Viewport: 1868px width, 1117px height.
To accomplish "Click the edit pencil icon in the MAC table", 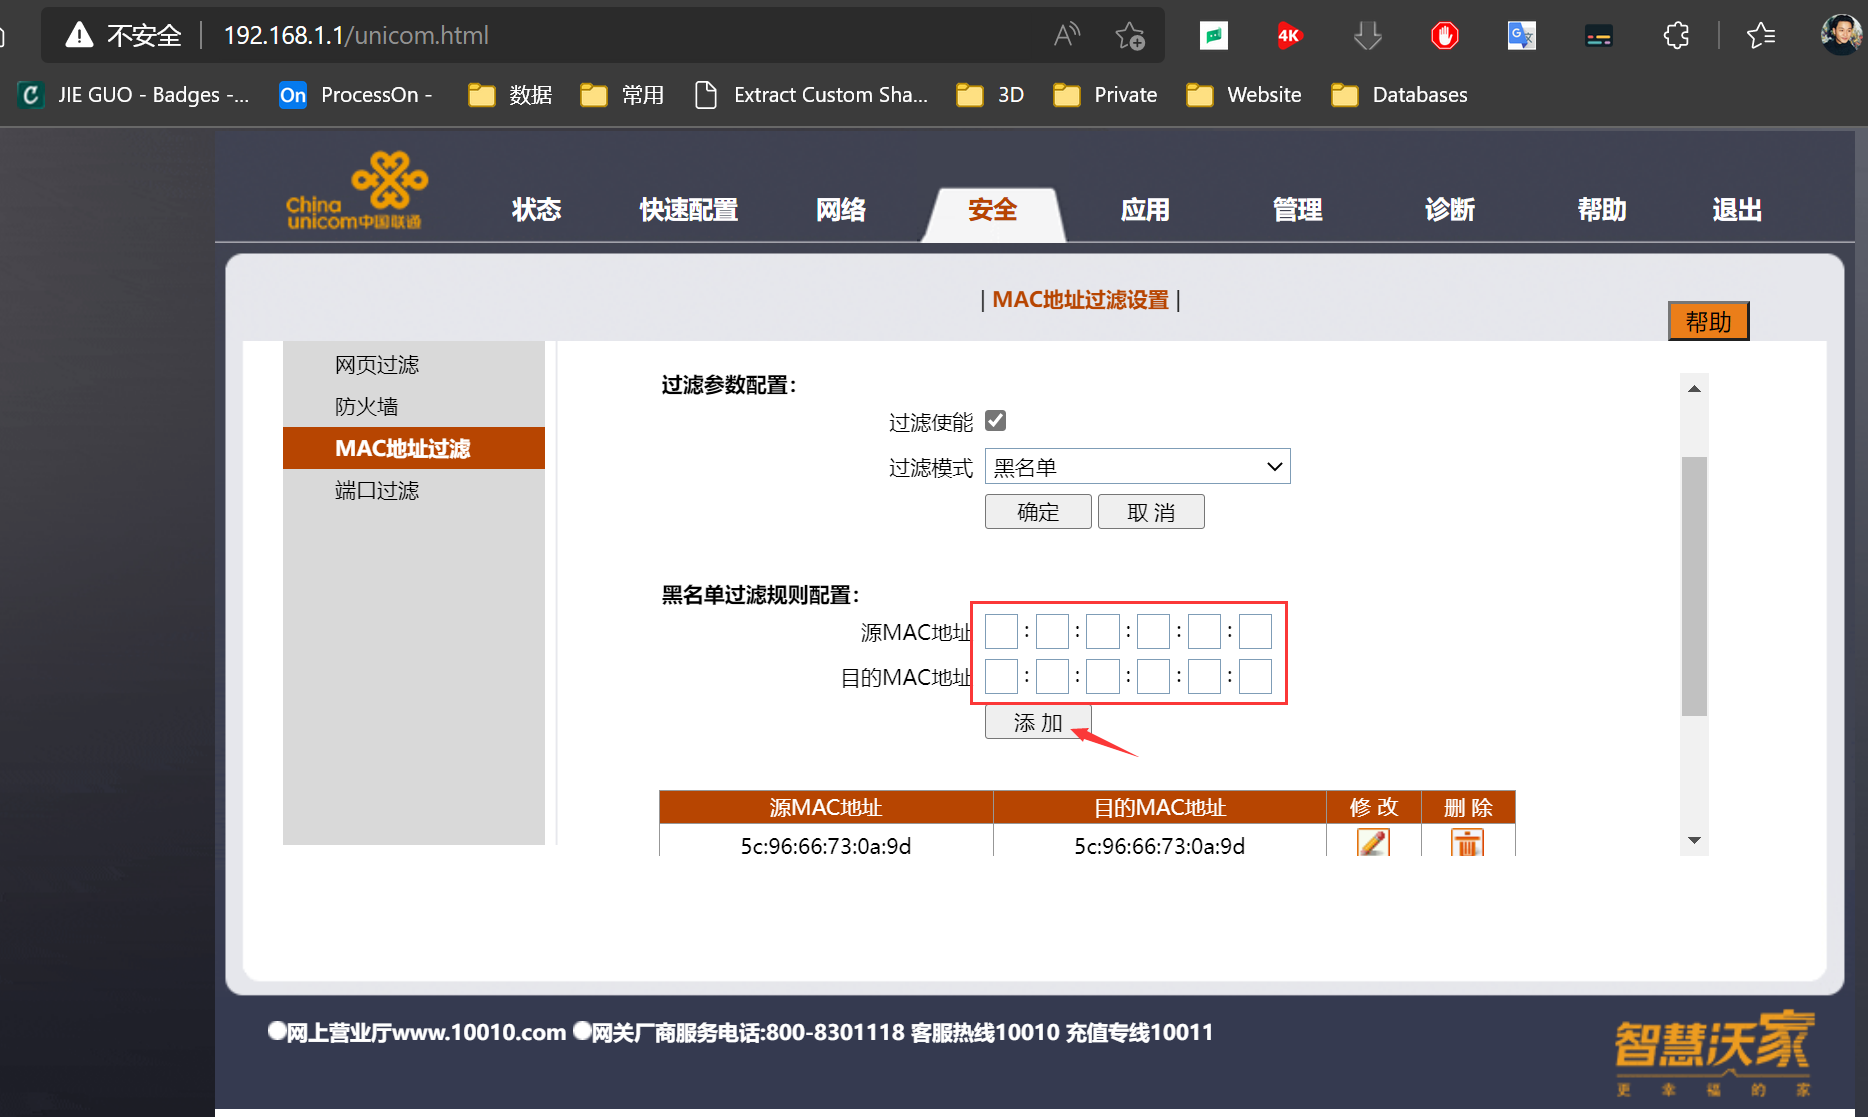I will point(1372,843).
